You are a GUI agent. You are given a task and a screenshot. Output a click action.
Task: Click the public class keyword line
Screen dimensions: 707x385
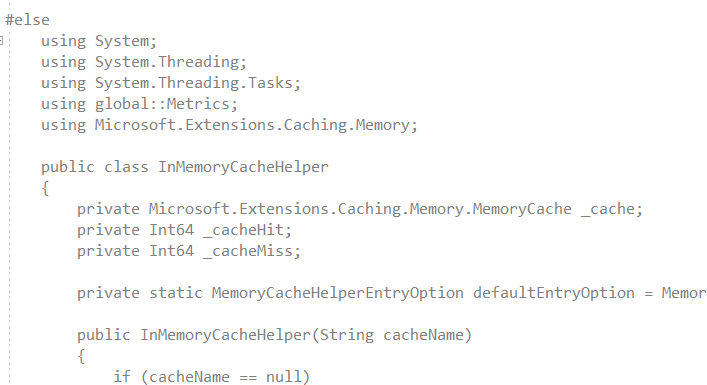coord(185,167)
